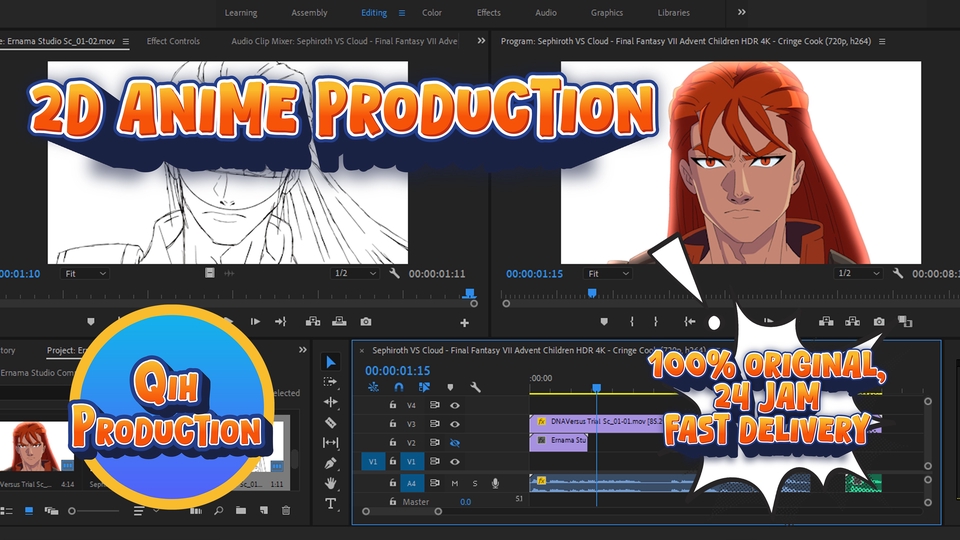Select the Pen tool
This screenshot has height=540, width=960.
[331, 463]
